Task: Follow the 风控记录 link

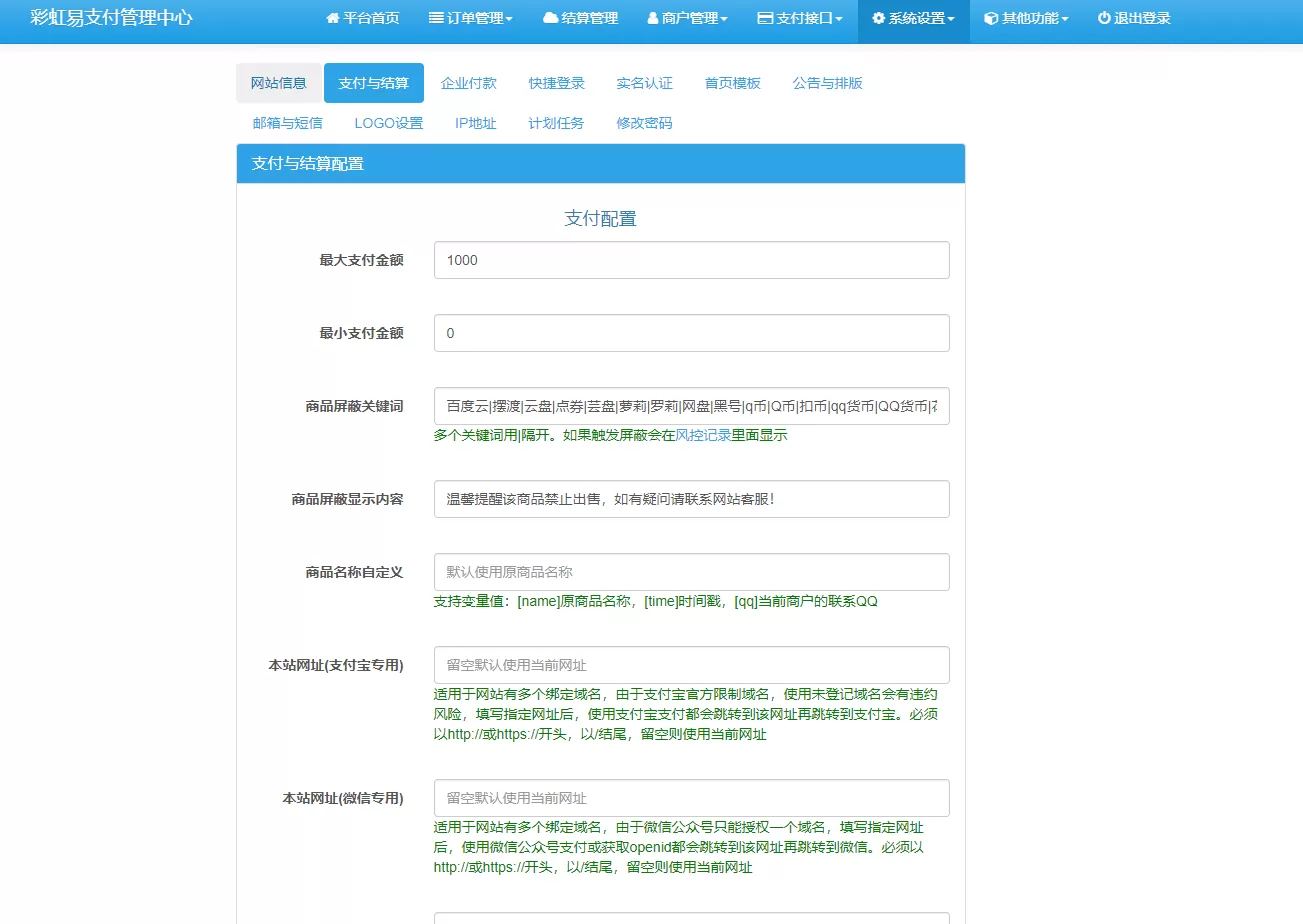Action: coord(703,435)
